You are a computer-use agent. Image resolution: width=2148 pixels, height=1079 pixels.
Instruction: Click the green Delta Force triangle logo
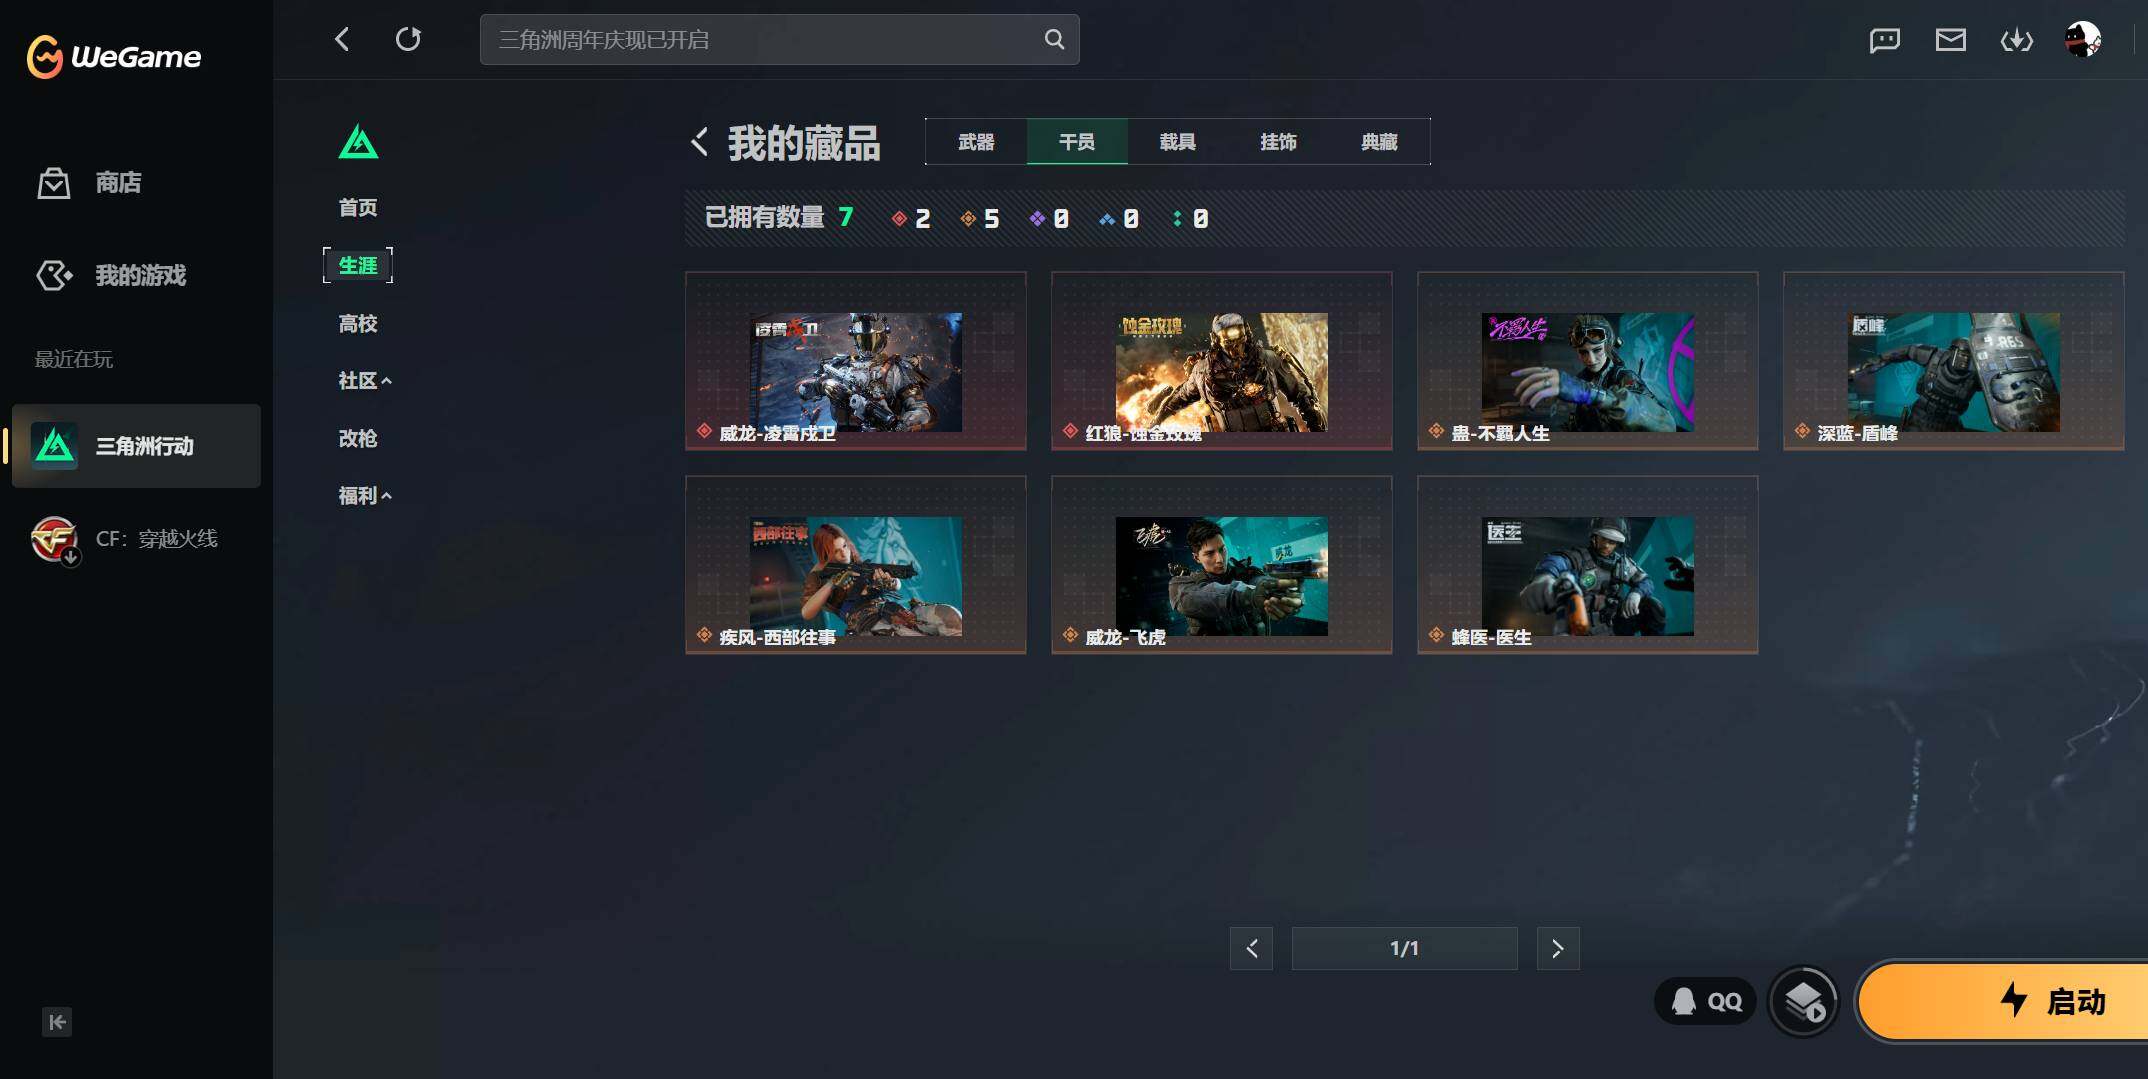point(358,142)
